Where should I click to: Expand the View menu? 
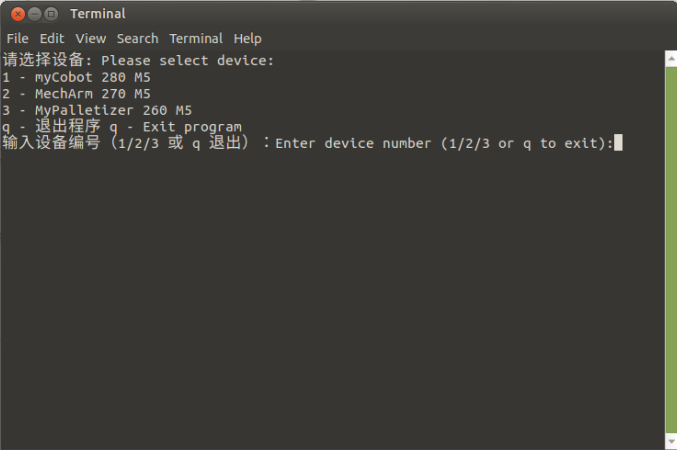tap(90, 38)
